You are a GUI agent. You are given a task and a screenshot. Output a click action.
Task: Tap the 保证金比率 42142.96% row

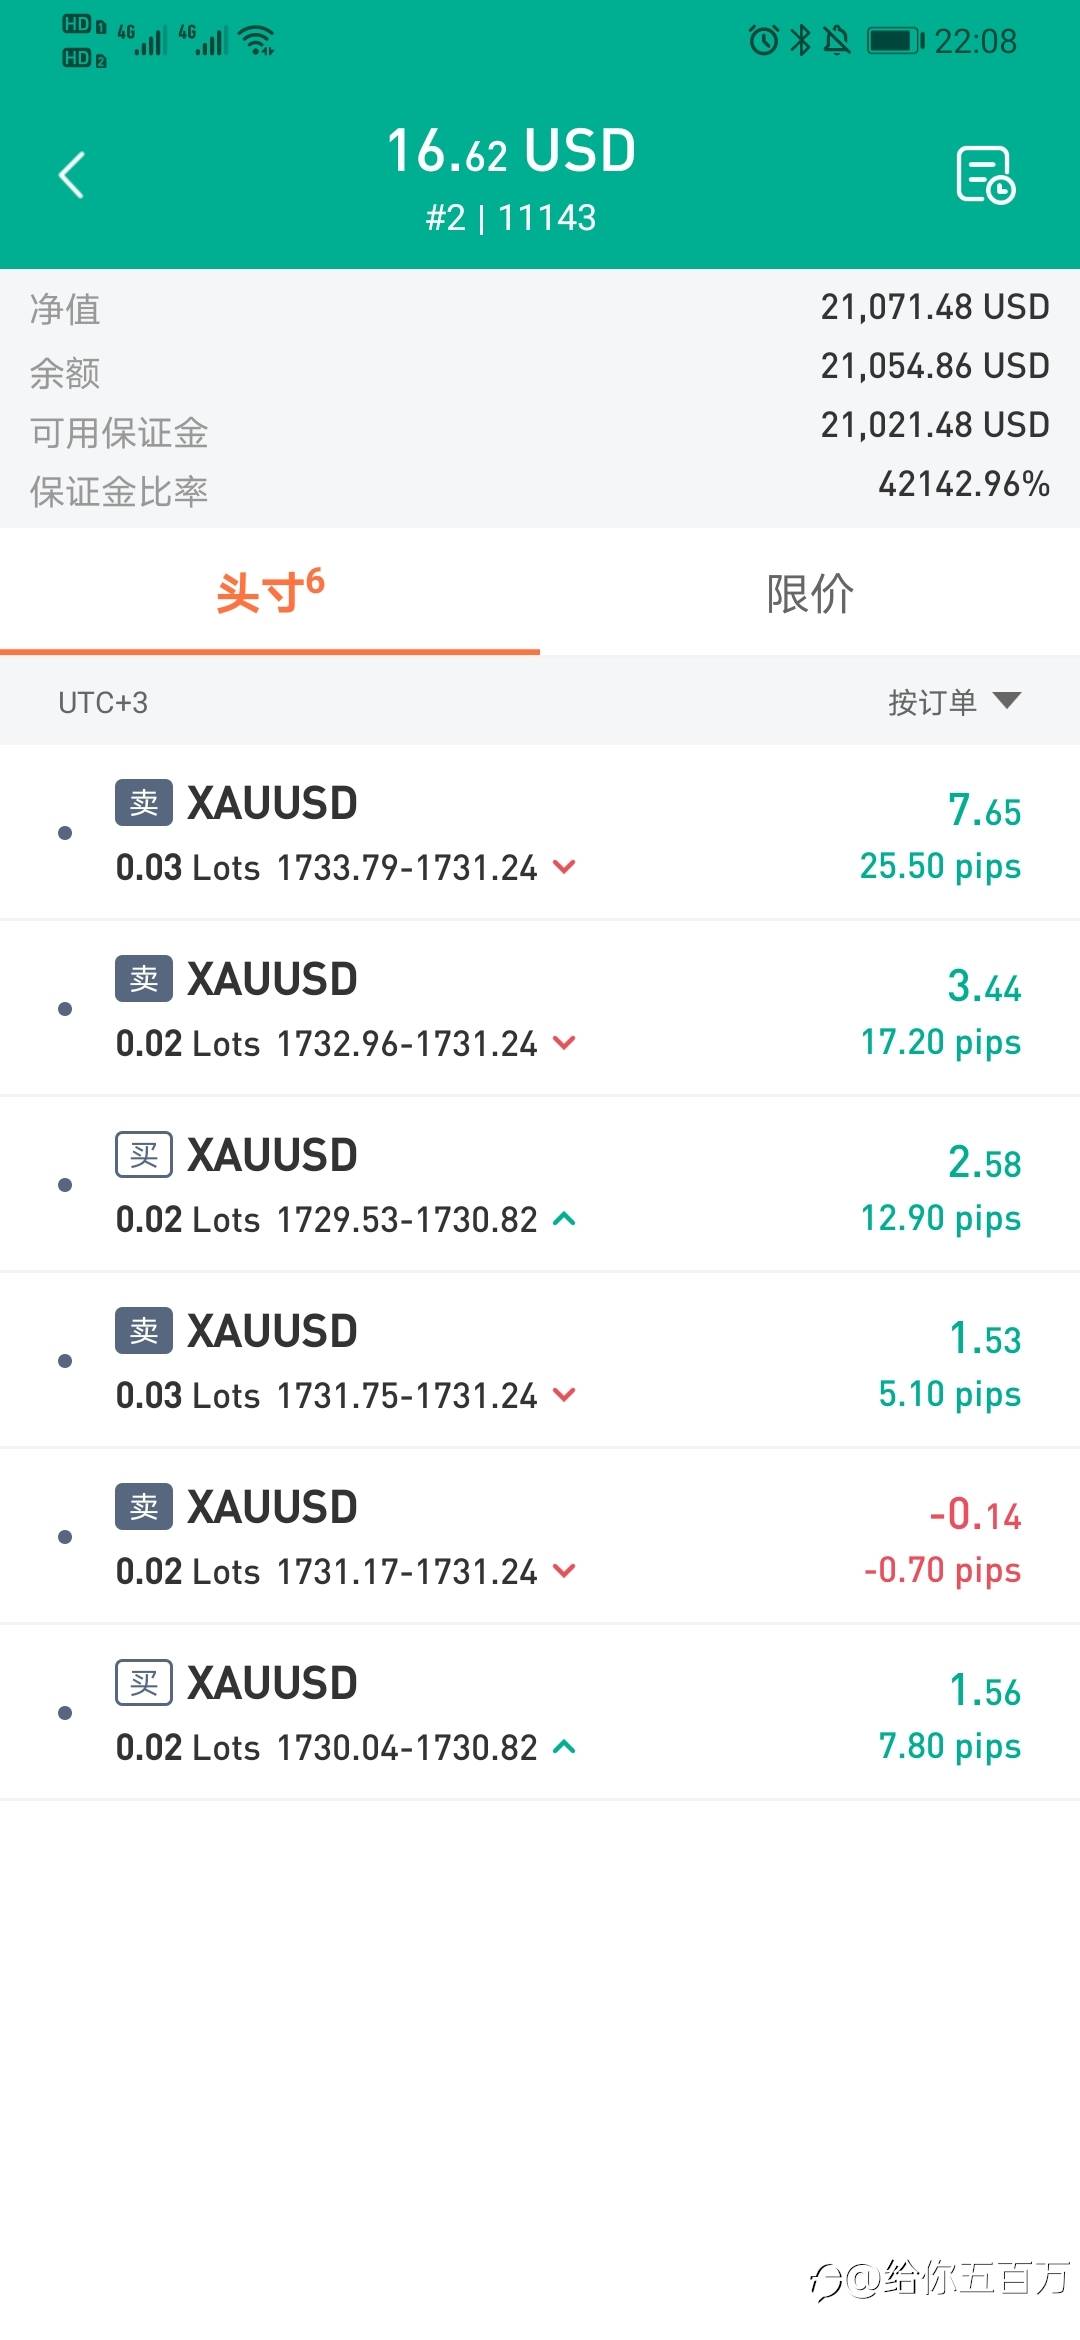click(x=540, y=489)
